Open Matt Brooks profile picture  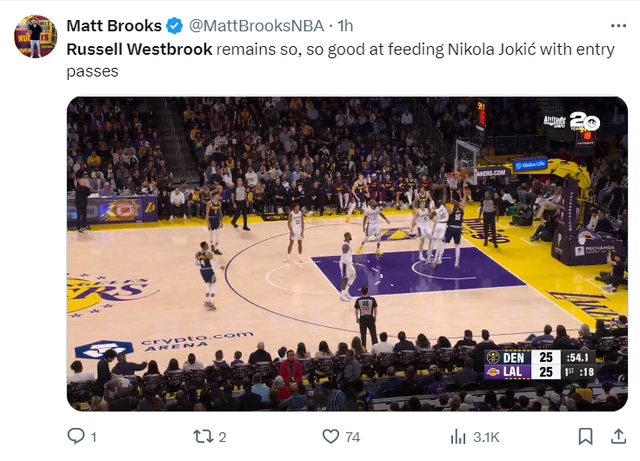click(36, 36)
